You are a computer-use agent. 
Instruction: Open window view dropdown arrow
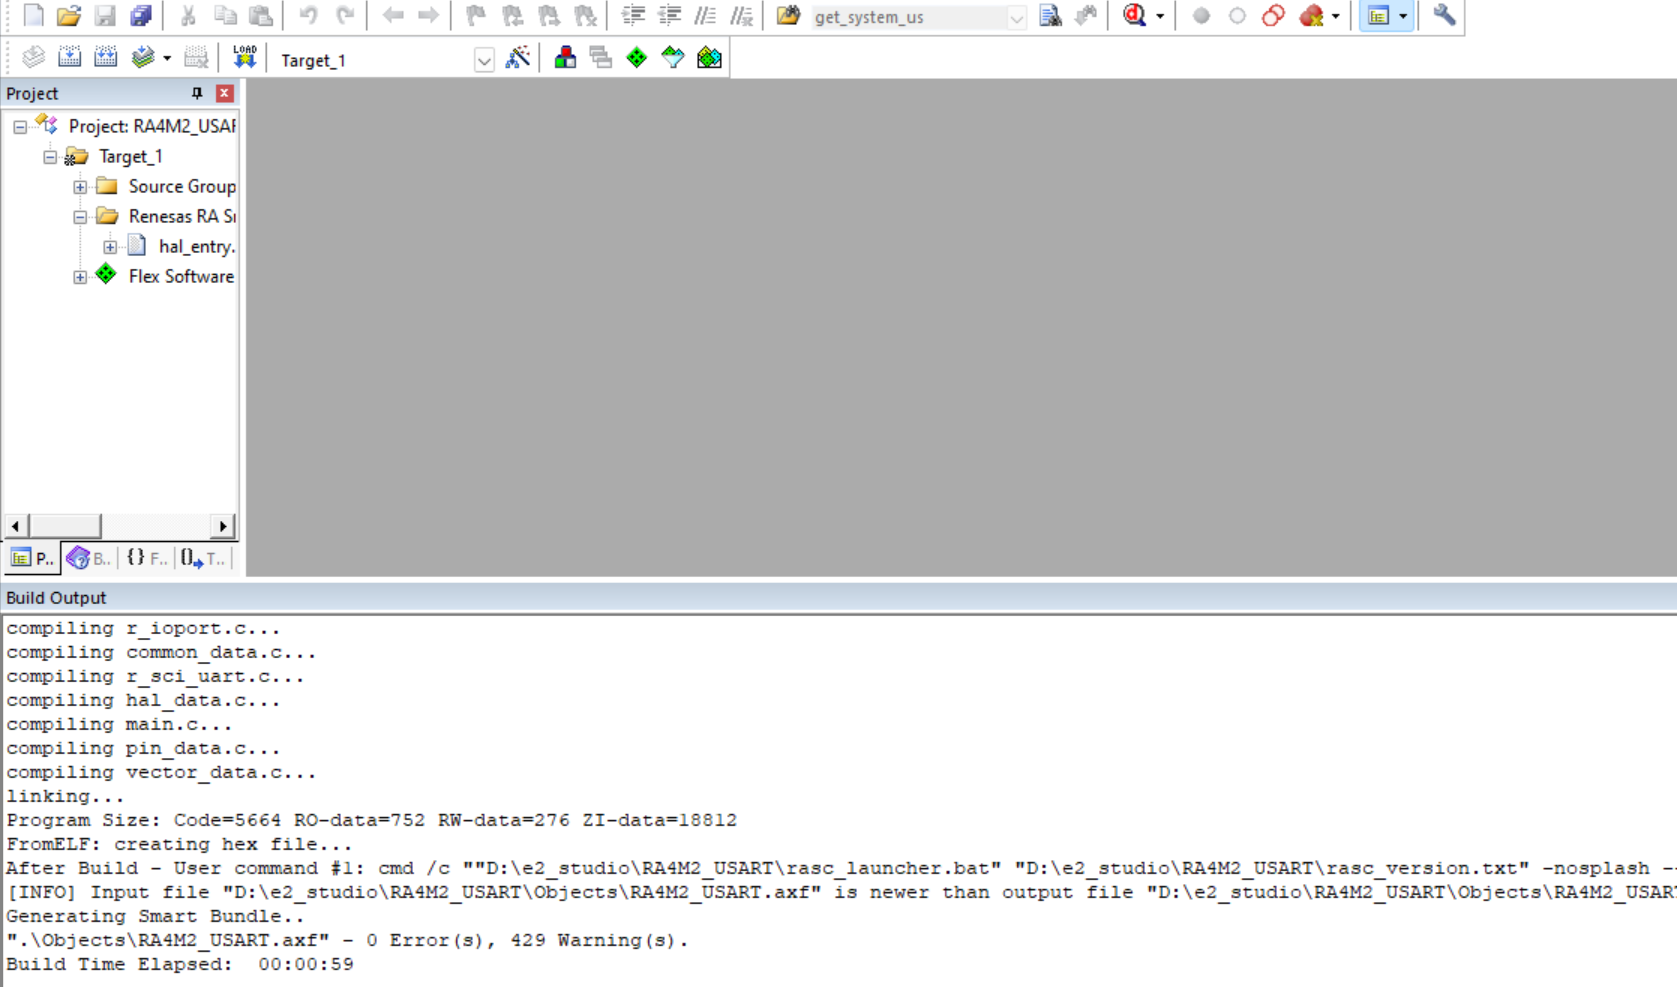tap(1403, 16)
